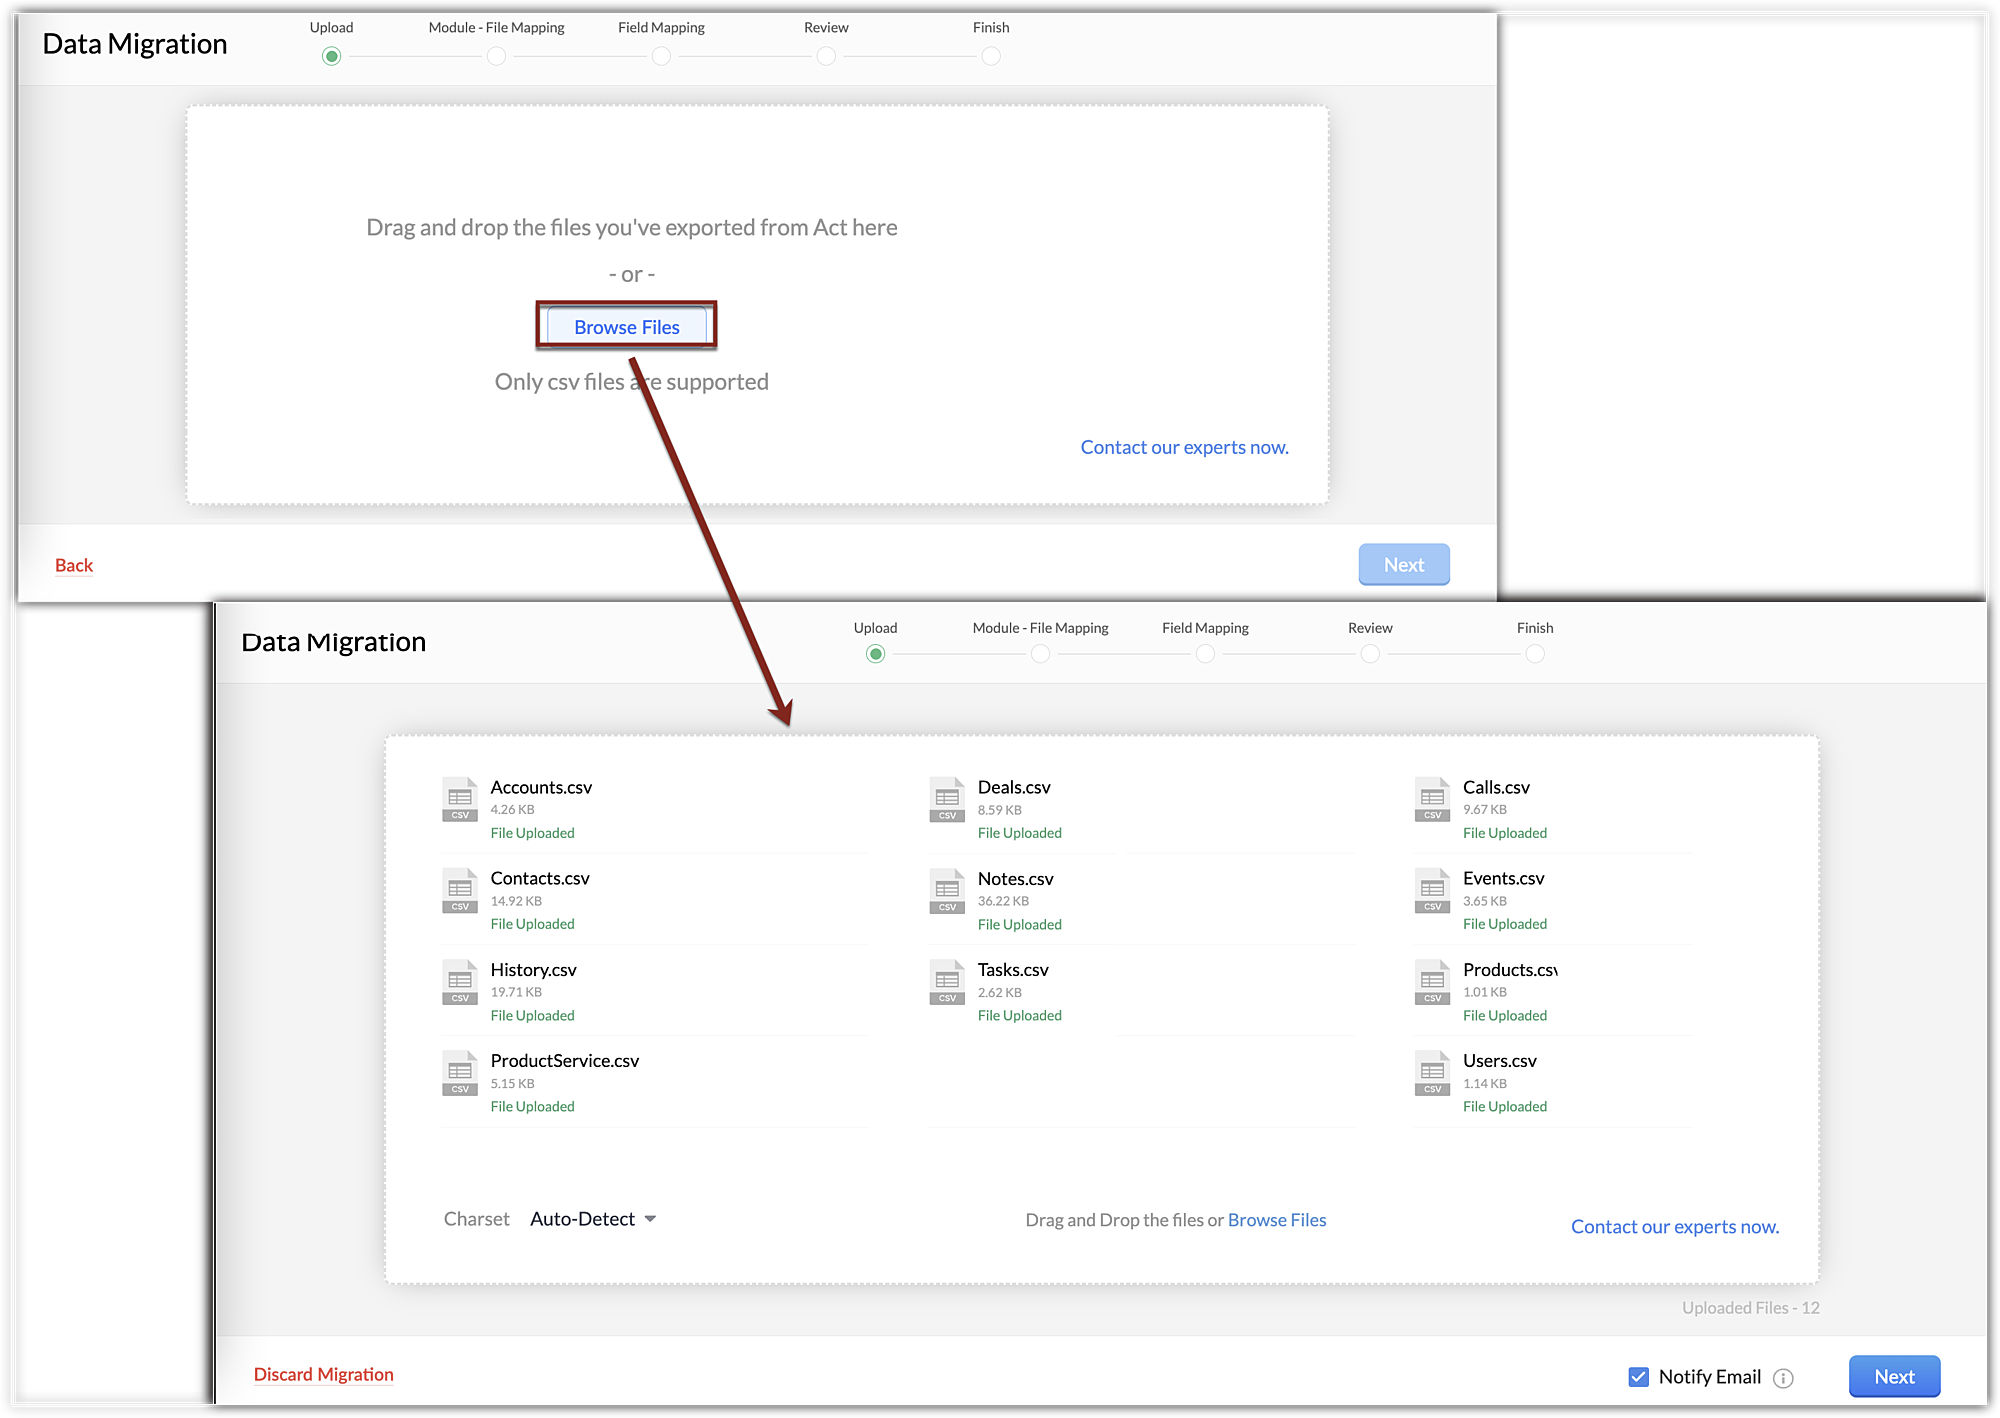Screen dimensions: 2000x1418
Task: Click the Charset dropdown arrow
Action: (650, 1219)
